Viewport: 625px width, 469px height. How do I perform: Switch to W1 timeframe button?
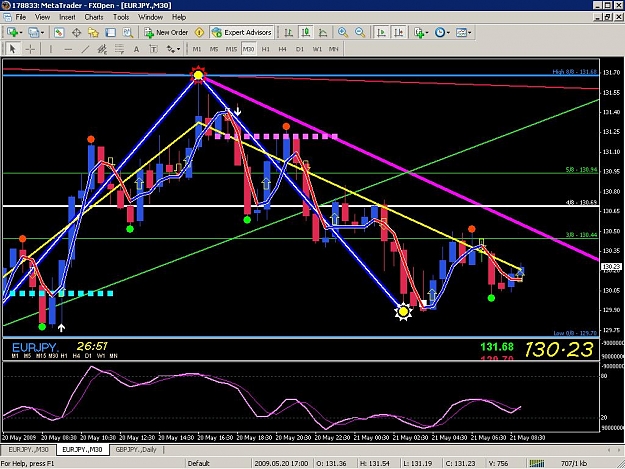pyautogui.click(x=317, y=49)
